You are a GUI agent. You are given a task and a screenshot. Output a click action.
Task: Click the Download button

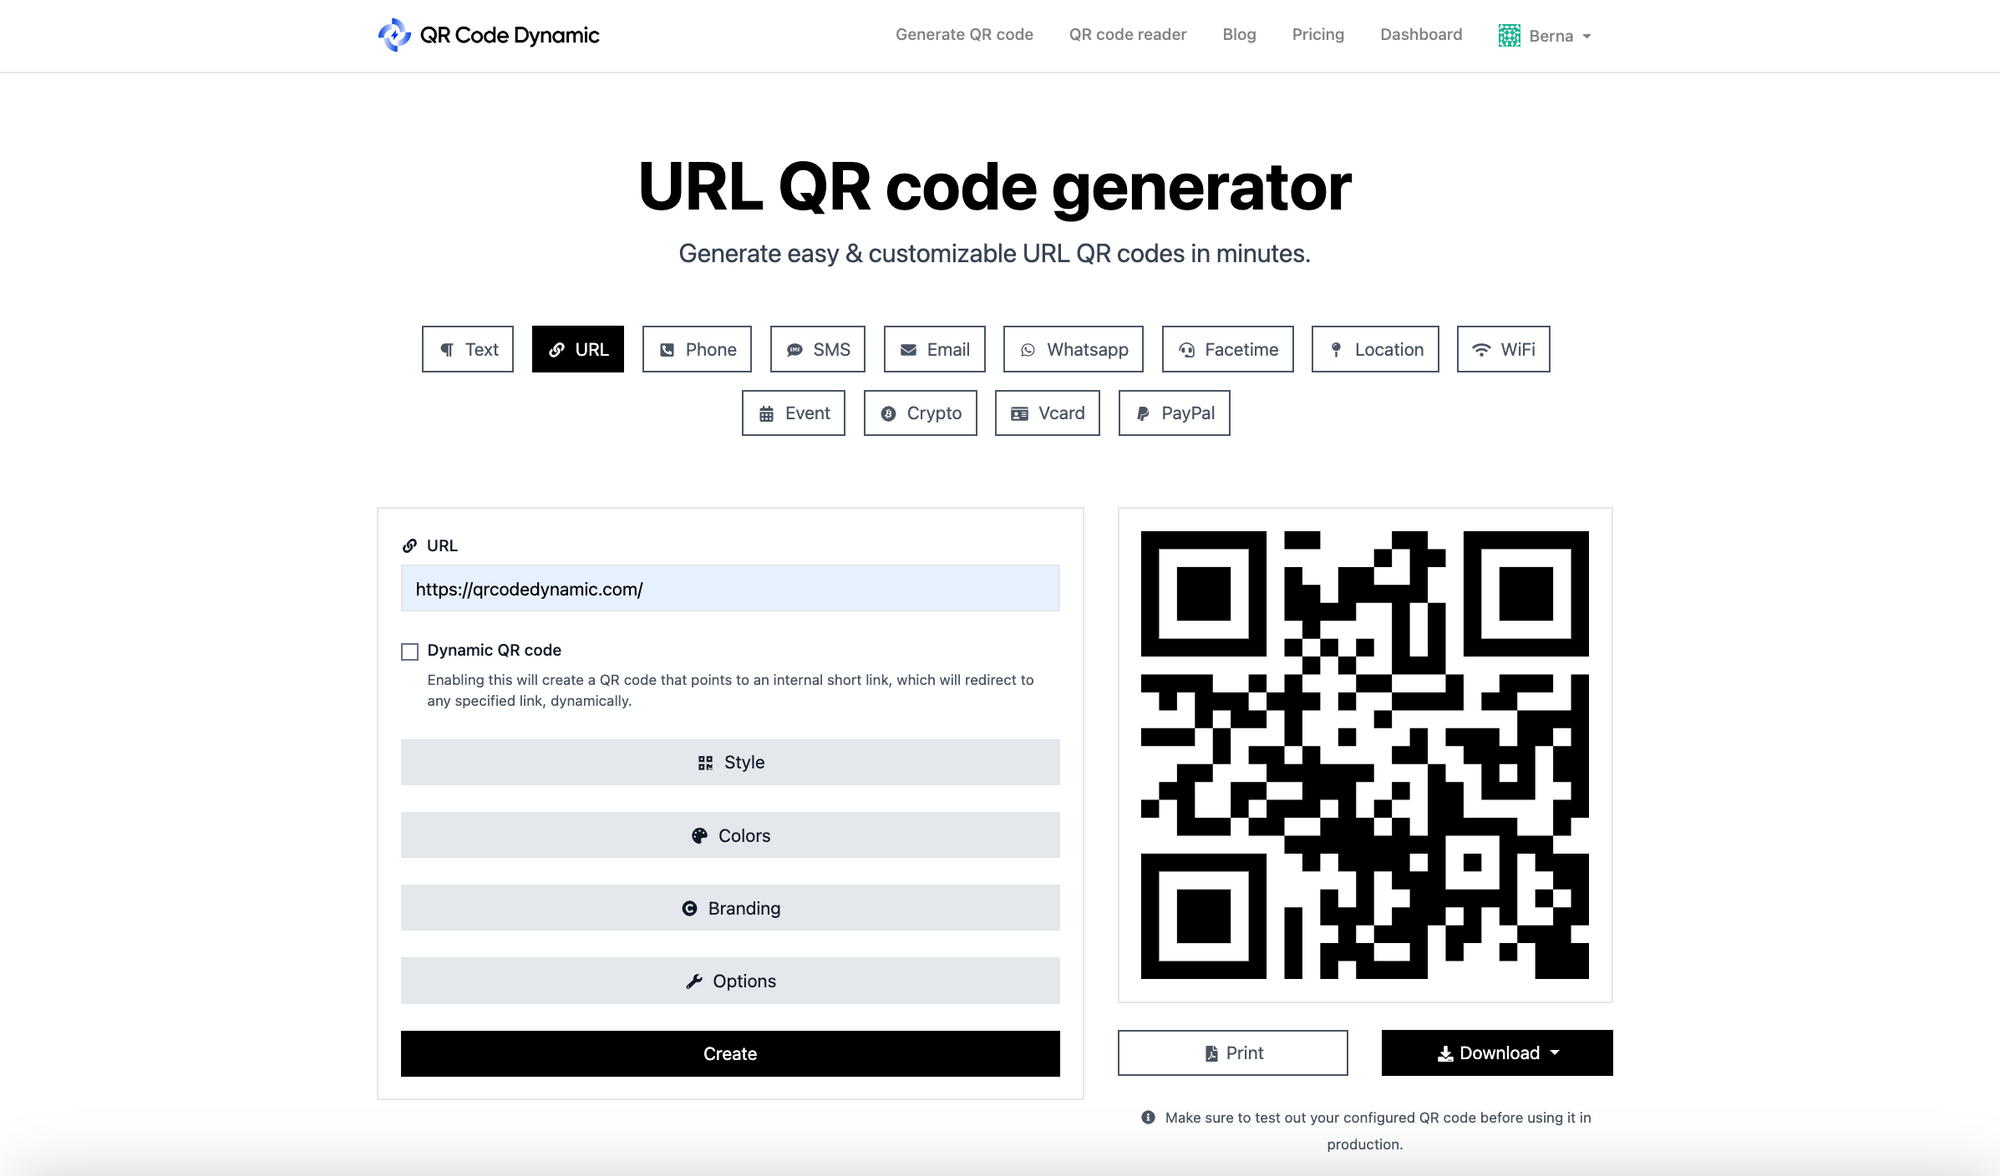pyautogui.click(x=1496, y=1051)
